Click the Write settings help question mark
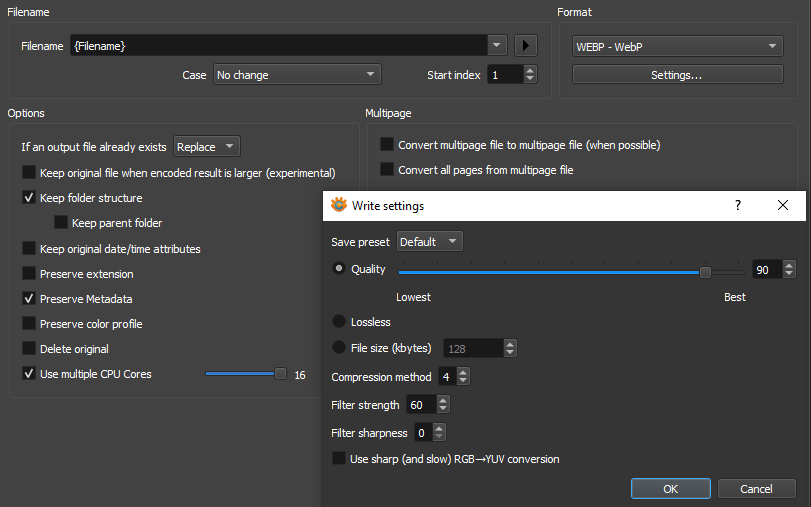Image resolution: width=811 pixels, height=507 pixels. click(x=738, y=205)
